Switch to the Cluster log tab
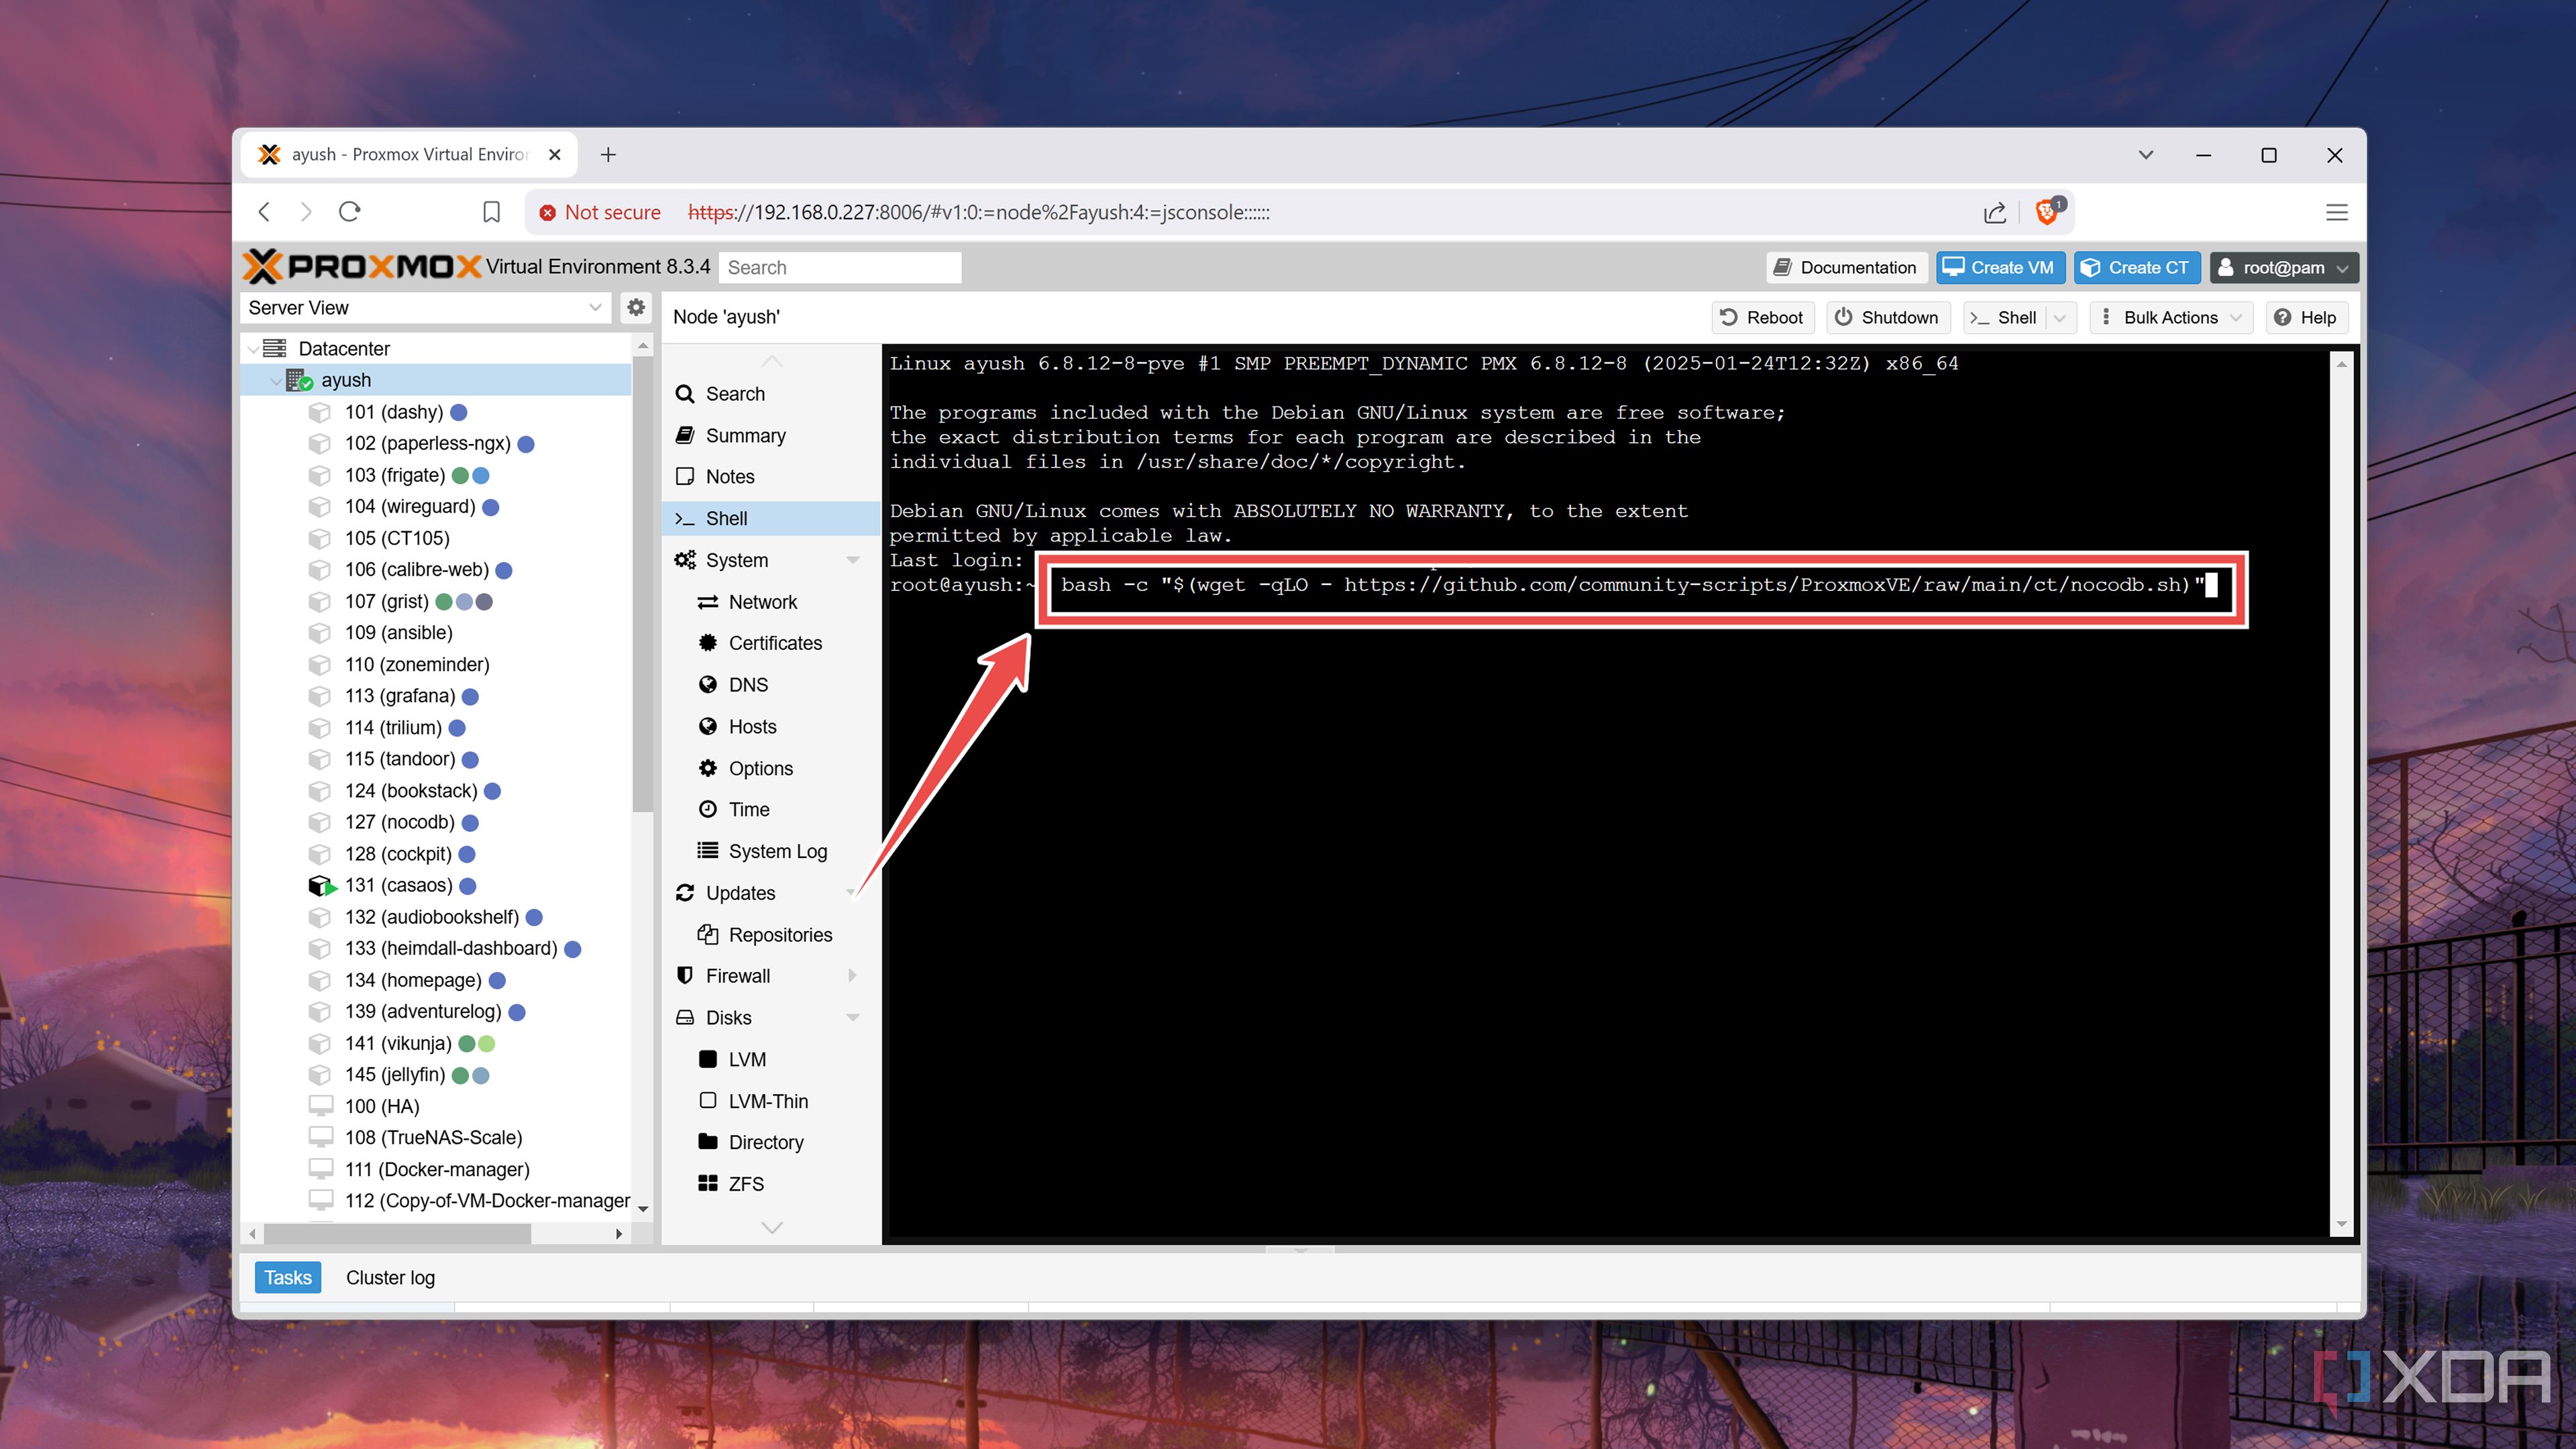Screen dimensions: 2576x1449 click(390, 1277)
